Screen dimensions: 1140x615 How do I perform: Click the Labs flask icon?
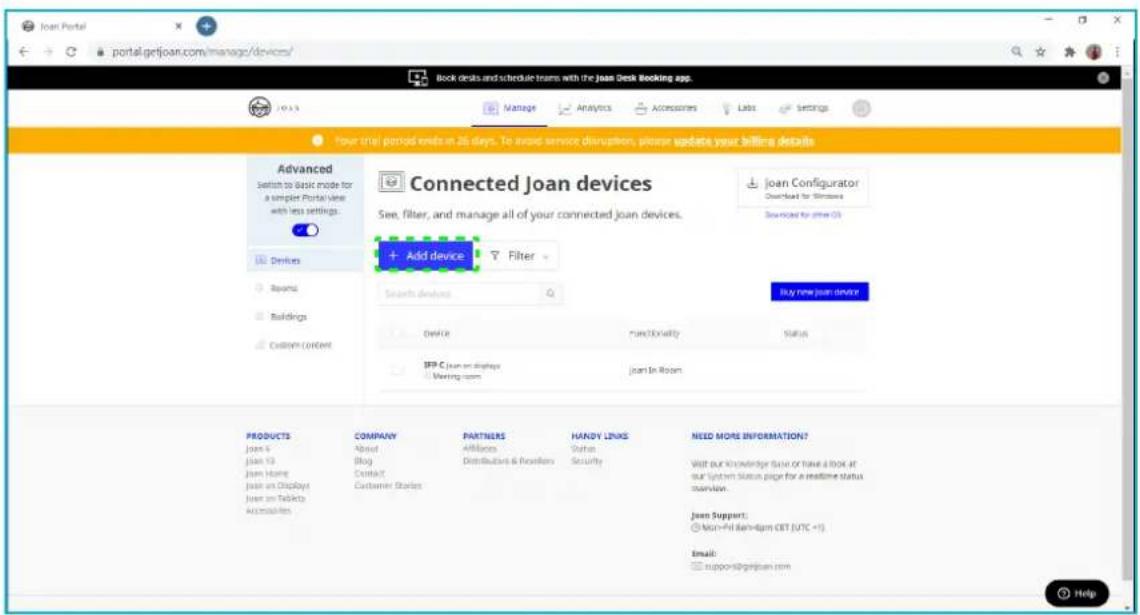click(727, 108)
